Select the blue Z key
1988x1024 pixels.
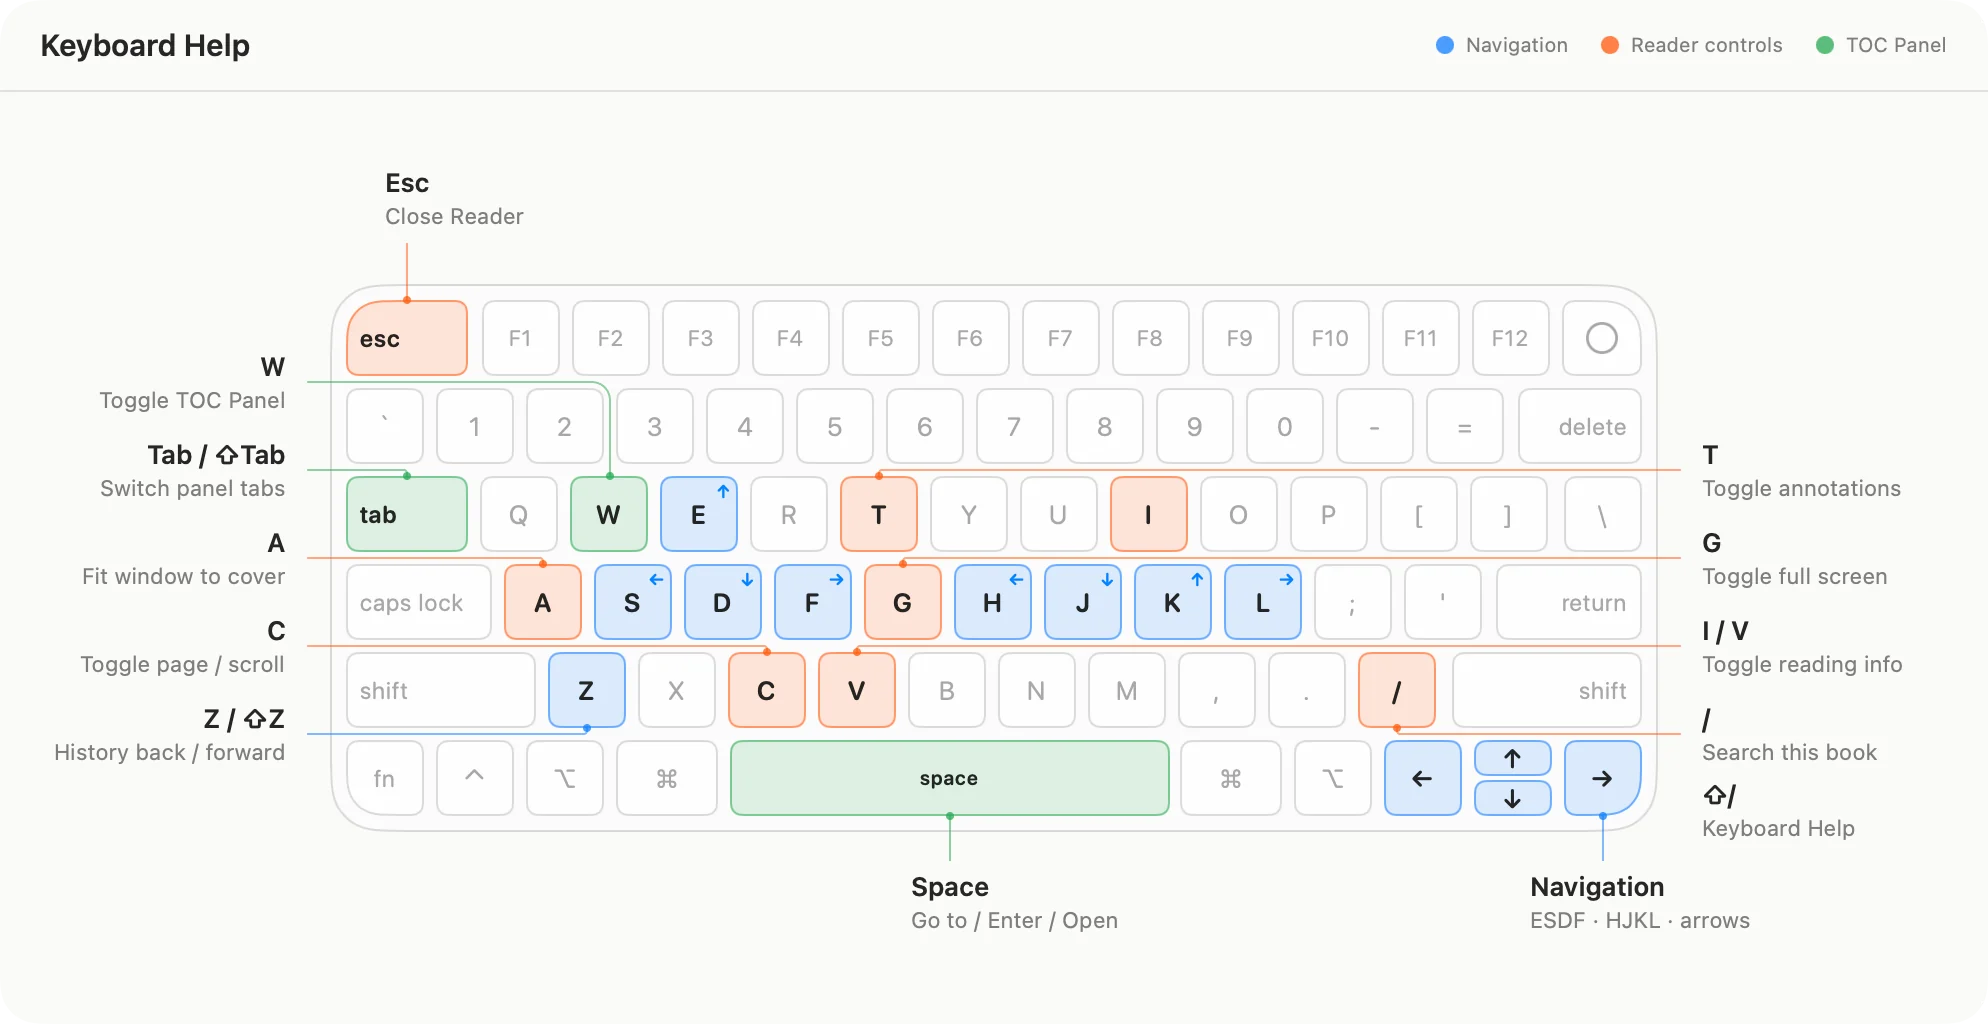(587, 690)
